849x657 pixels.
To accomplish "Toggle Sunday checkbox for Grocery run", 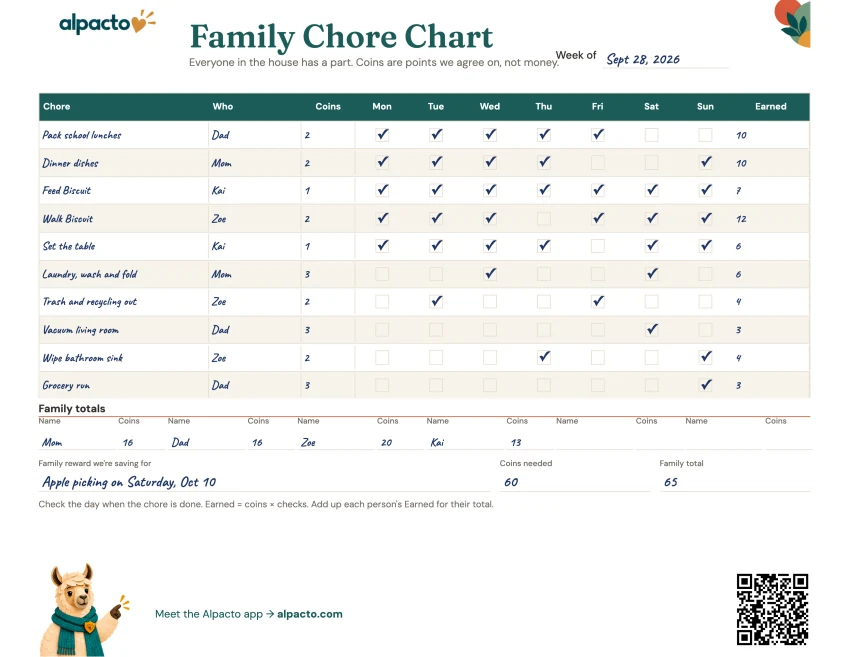I will pos(706,385).
